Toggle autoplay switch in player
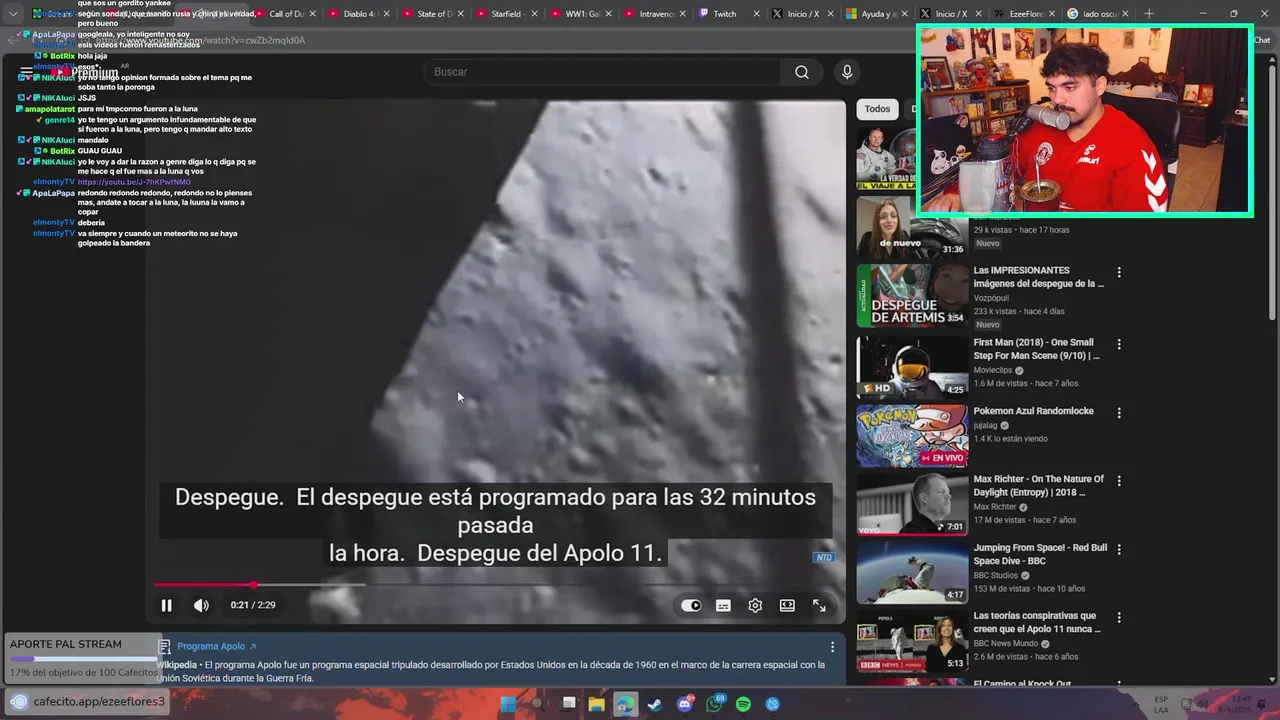 [x=691, y=605]
